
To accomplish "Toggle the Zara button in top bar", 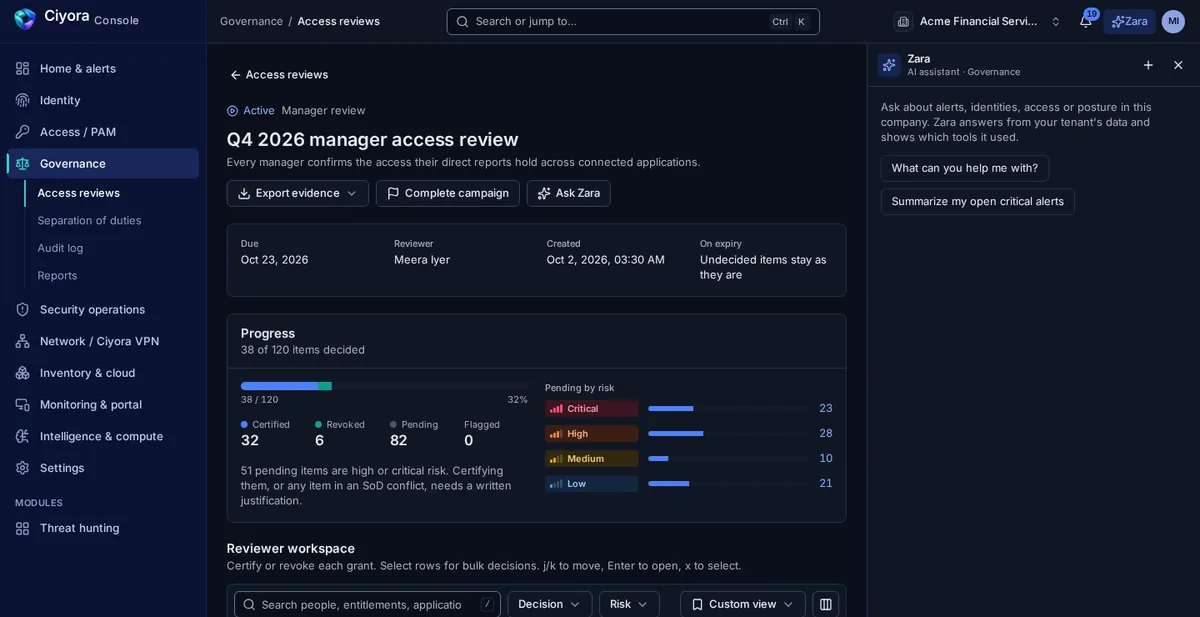I will point(1130,21).
